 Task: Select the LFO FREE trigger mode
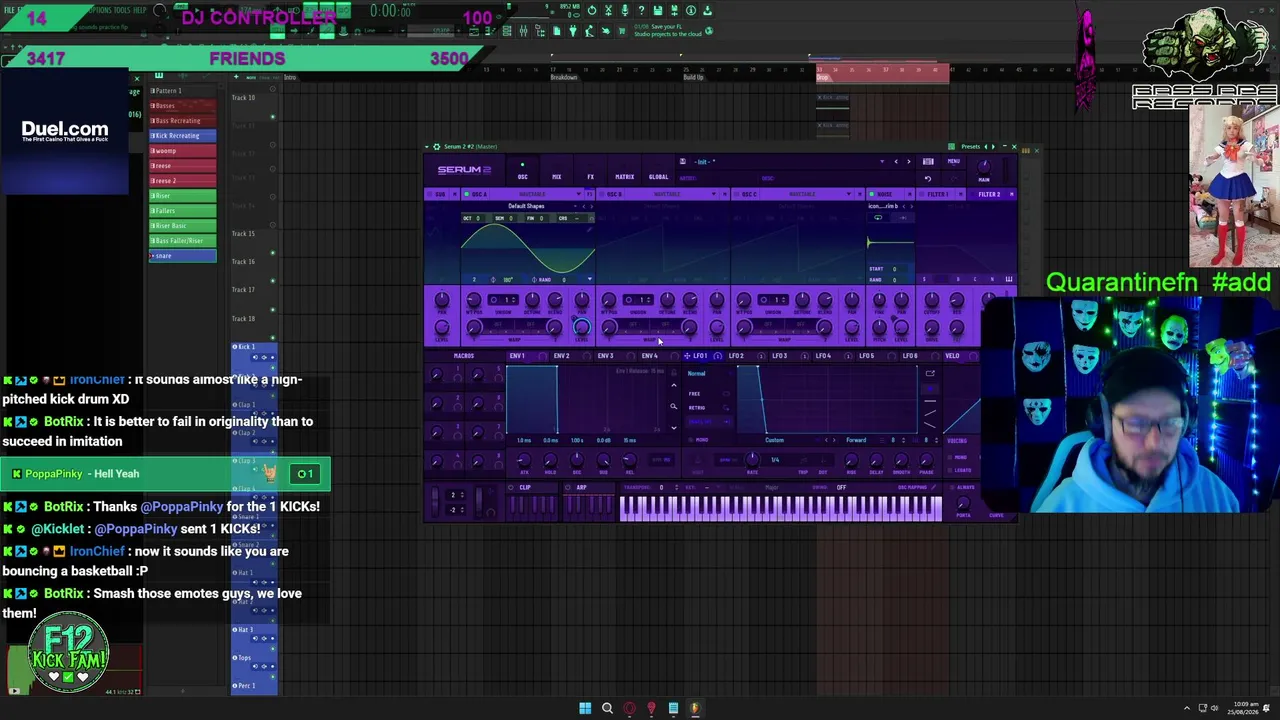click(695, 394)
